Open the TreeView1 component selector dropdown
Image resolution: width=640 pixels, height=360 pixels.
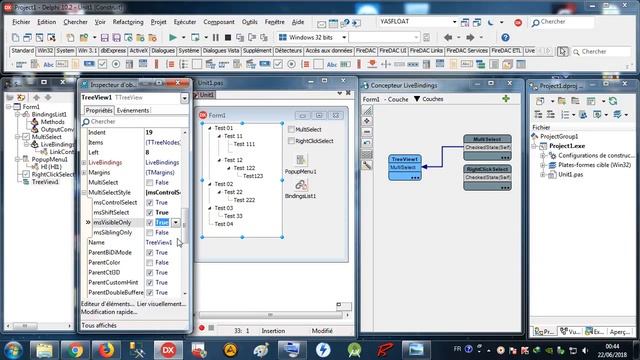tap(184, 98)
